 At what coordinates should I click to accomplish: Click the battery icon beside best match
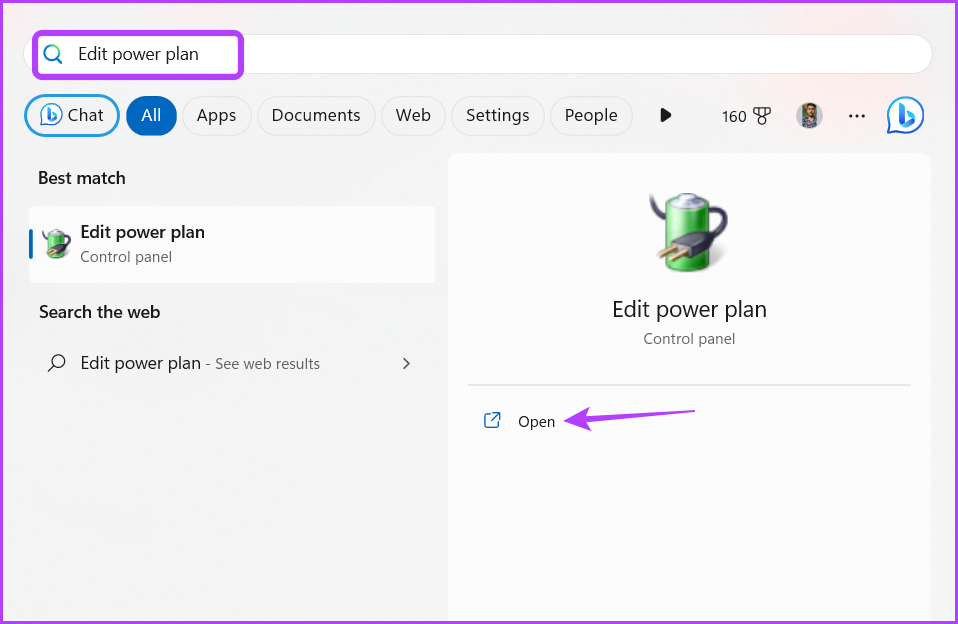point(56,244)
